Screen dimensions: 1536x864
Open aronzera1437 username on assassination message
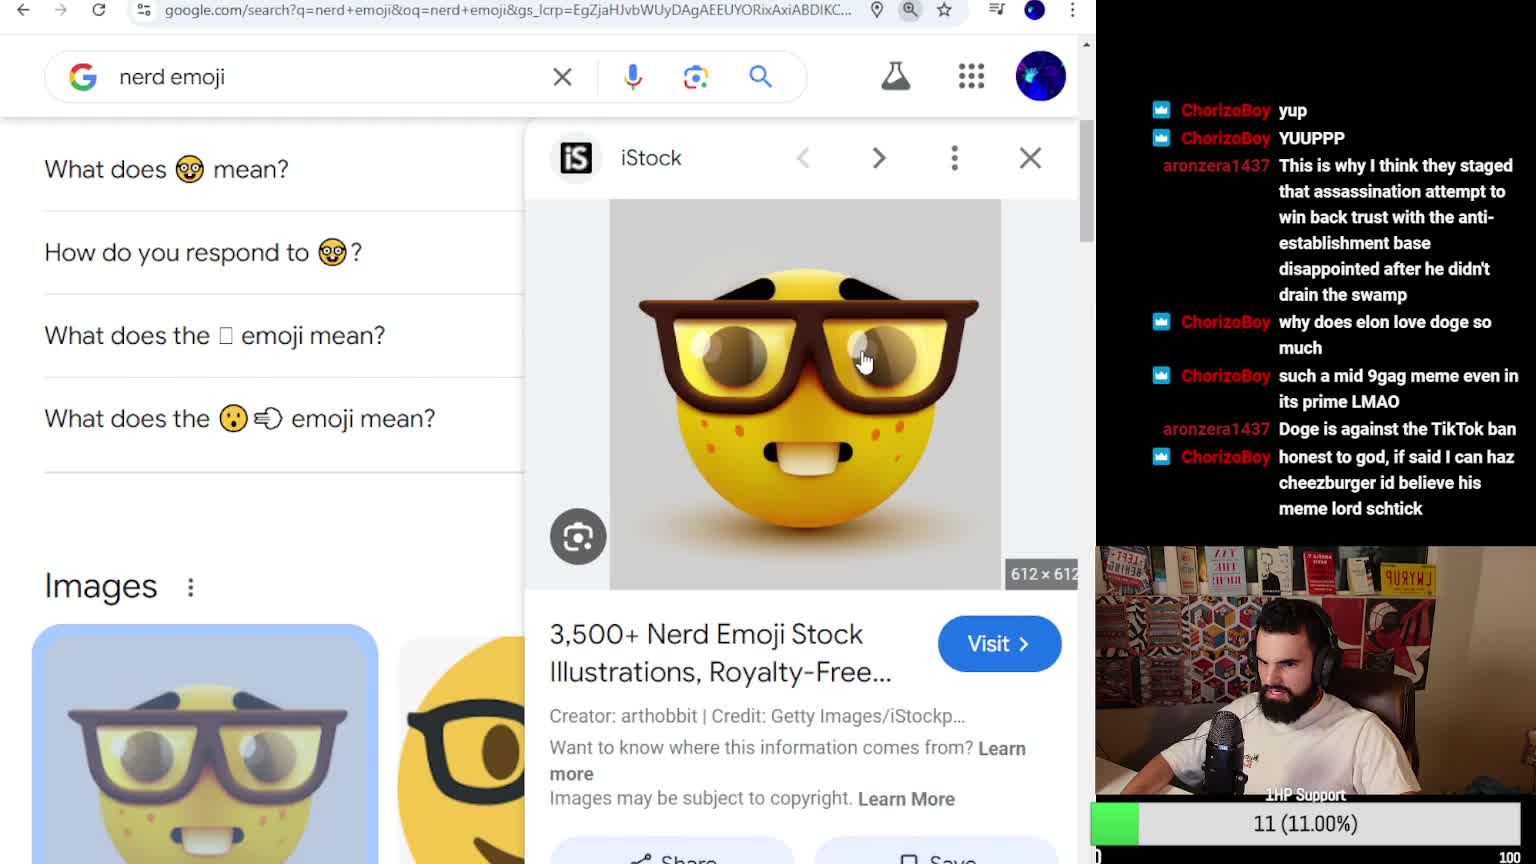pos(1216,166)
